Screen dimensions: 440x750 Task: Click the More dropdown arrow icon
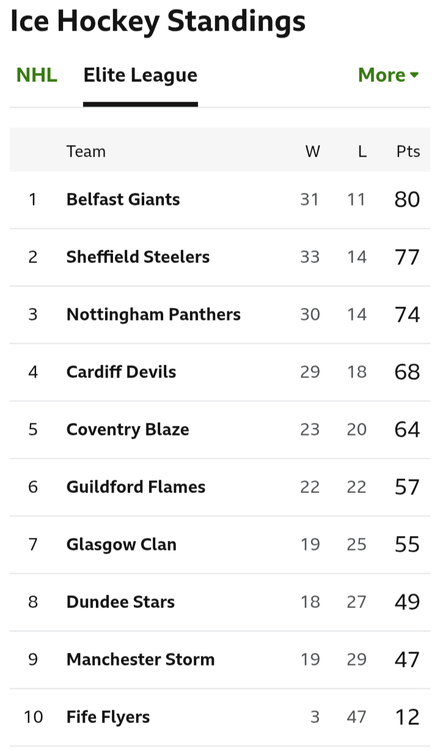pyautogui.click(x=414, y=75)
